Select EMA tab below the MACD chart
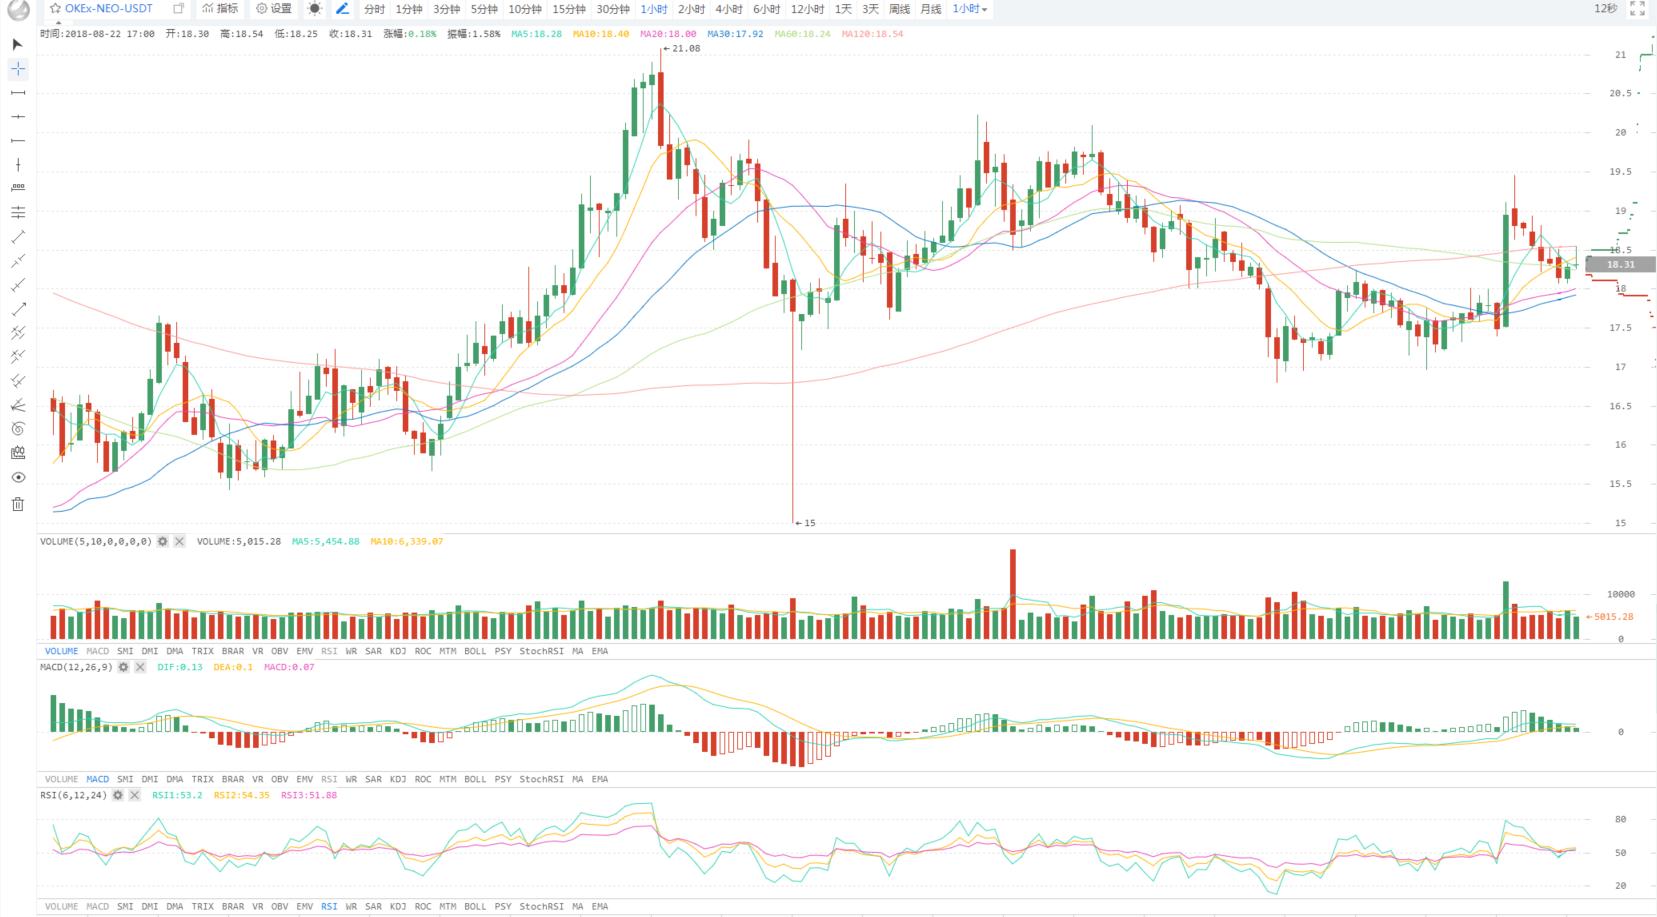 pos(599,779)
